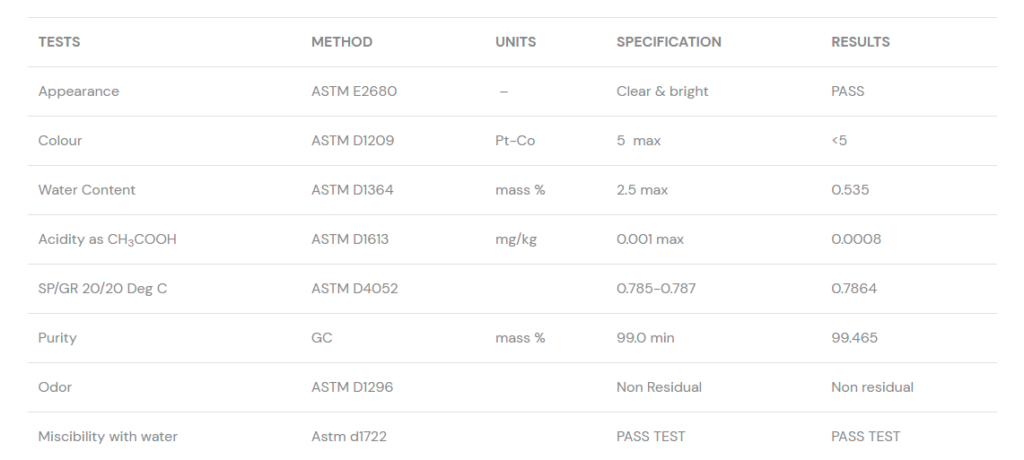Screen dimensions: 1024x460
Task: Click the SP/GR 20/20 Deg C label
Action: (x=103, y=289)
